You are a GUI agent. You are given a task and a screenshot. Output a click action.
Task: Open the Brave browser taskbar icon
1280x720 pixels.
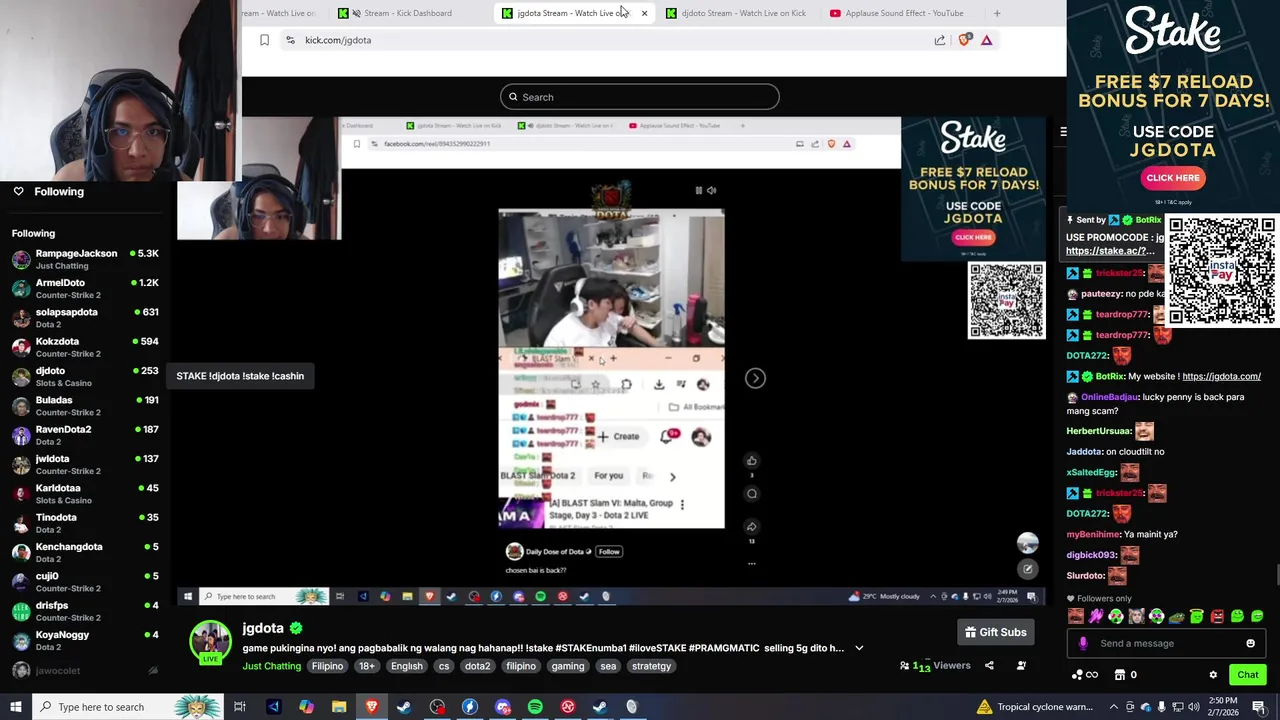(372, 707)
